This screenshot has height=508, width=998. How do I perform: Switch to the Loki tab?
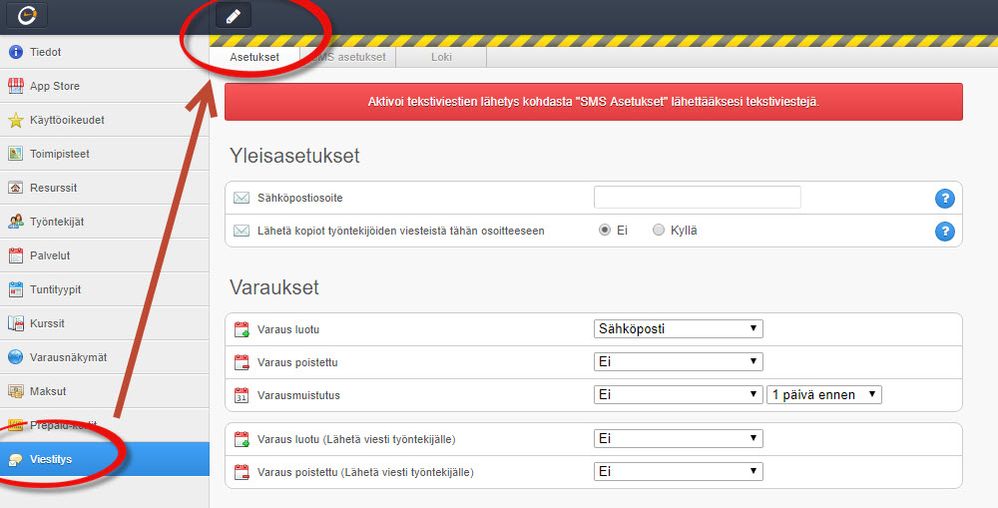tap(441, 57)
